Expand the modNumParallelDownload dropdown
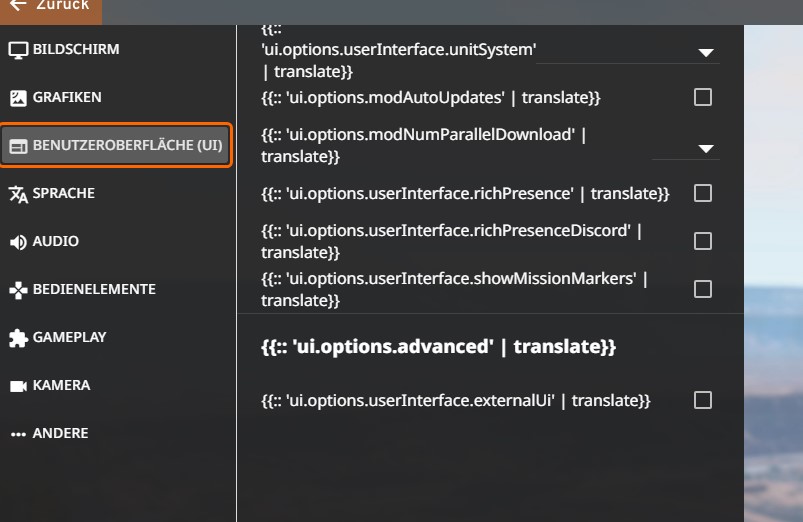This screenshot has height=522, width=803. coord(706,148)
